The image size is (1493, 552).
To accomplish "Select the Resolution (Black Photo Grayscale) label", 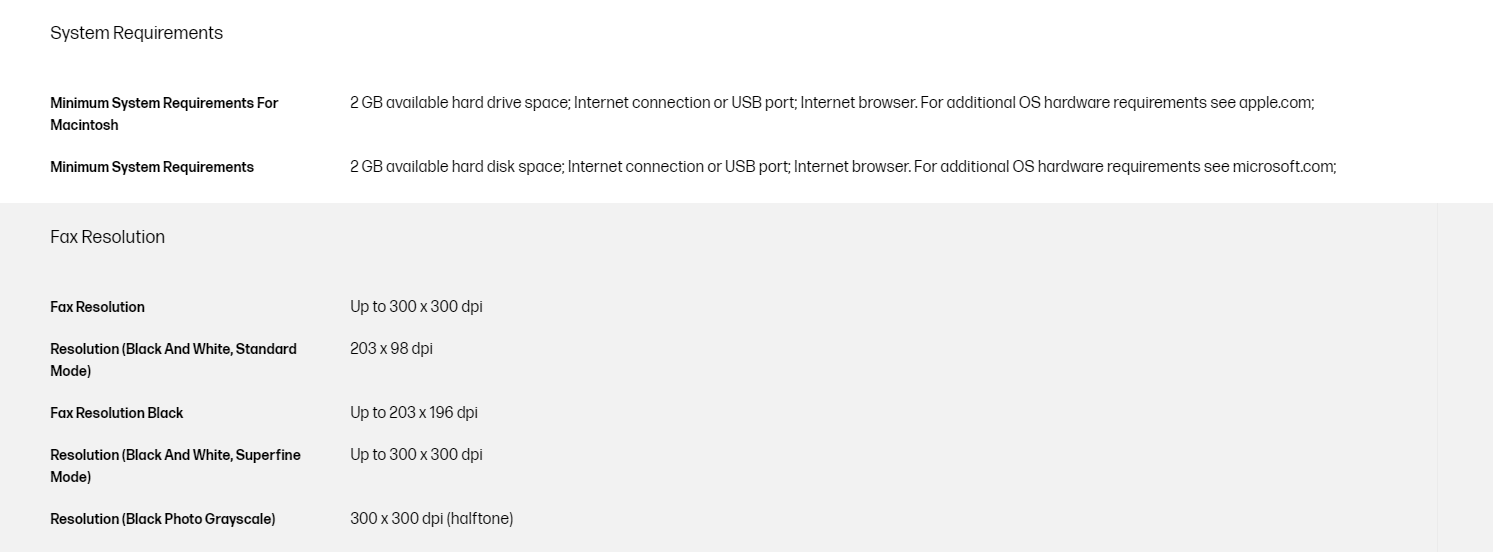I will 163,519.
